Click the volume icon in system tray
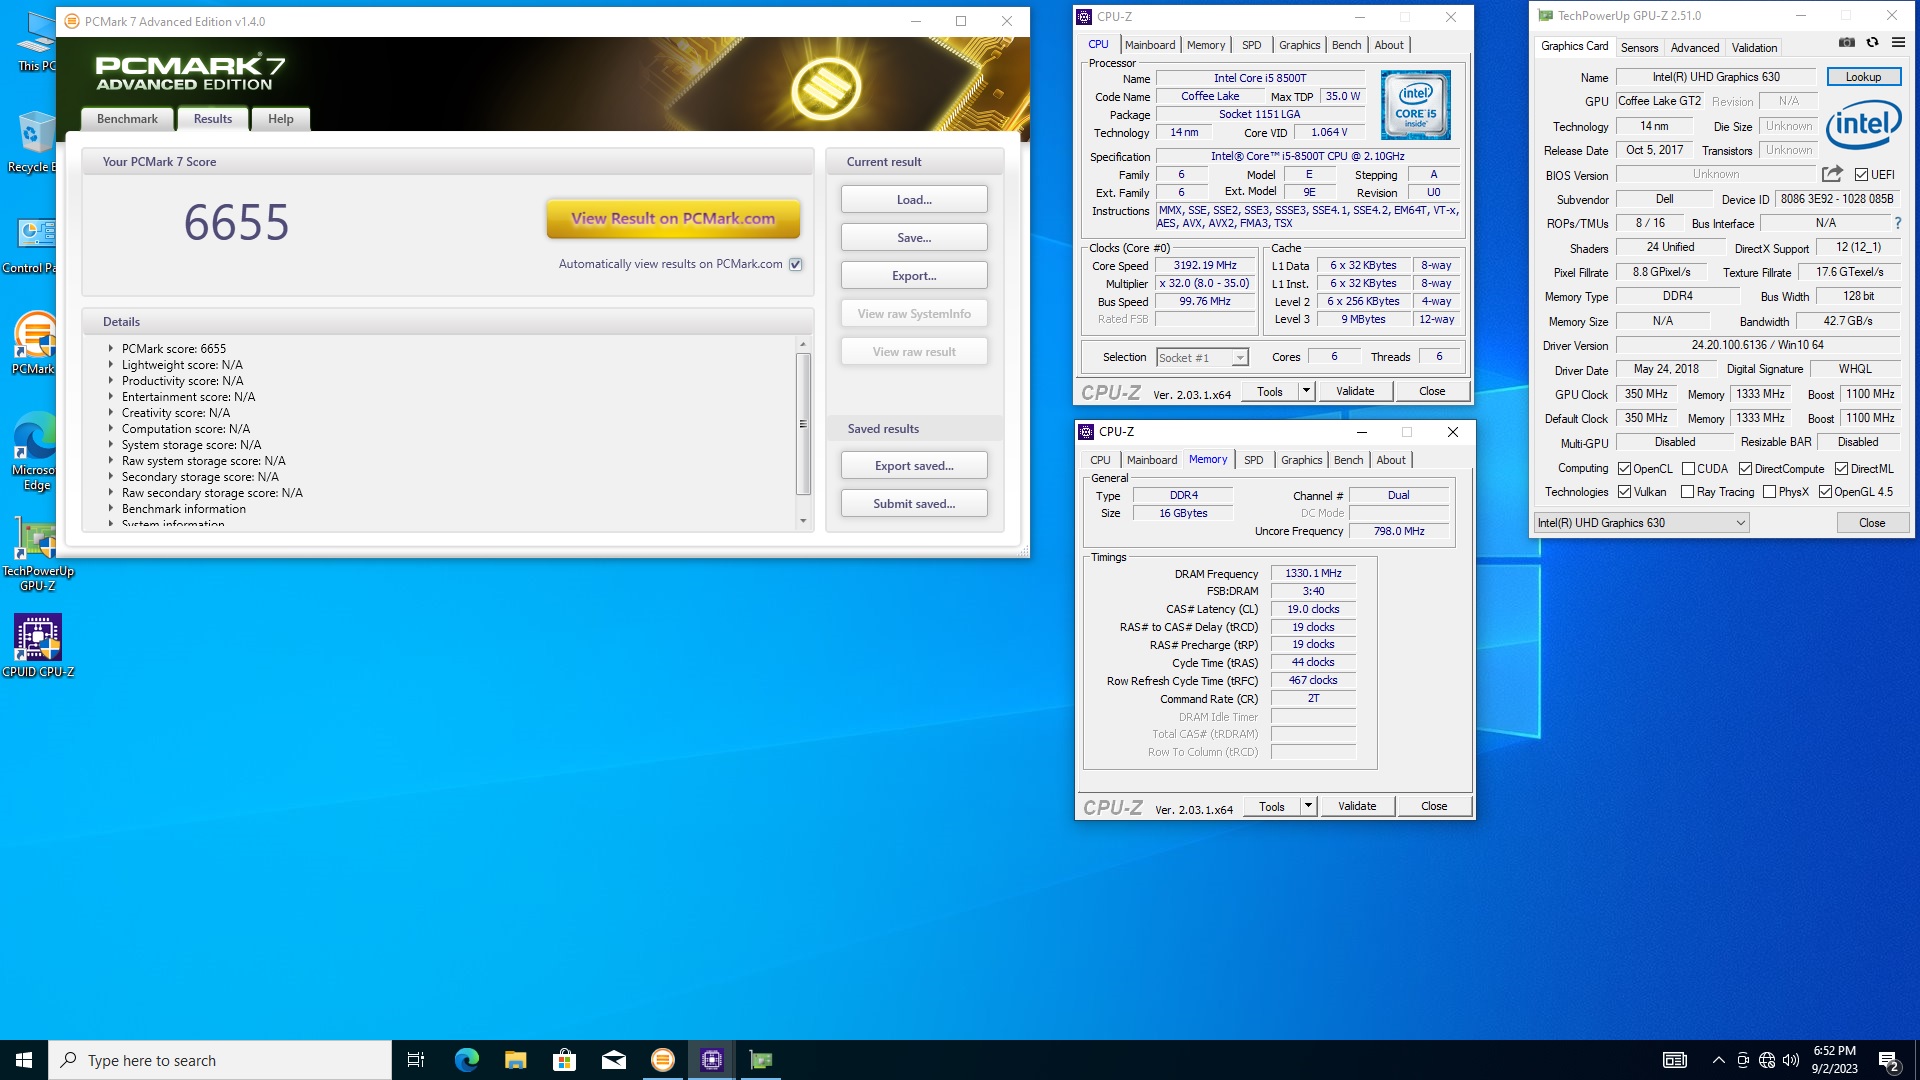Screen dimensions: 1920x1080 1790,1060
